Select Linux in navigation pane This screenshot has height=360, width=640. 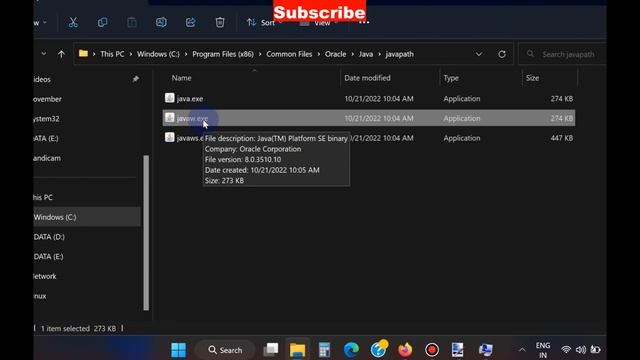pos(40,296)
